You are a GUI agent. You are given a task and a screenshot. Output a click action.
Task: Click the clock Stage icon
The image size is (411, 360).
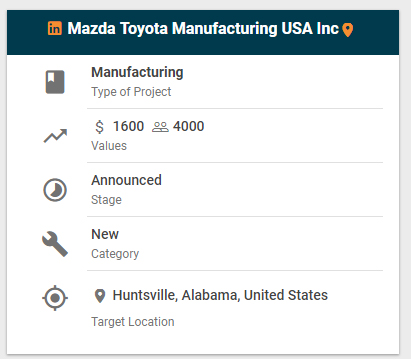55,190
